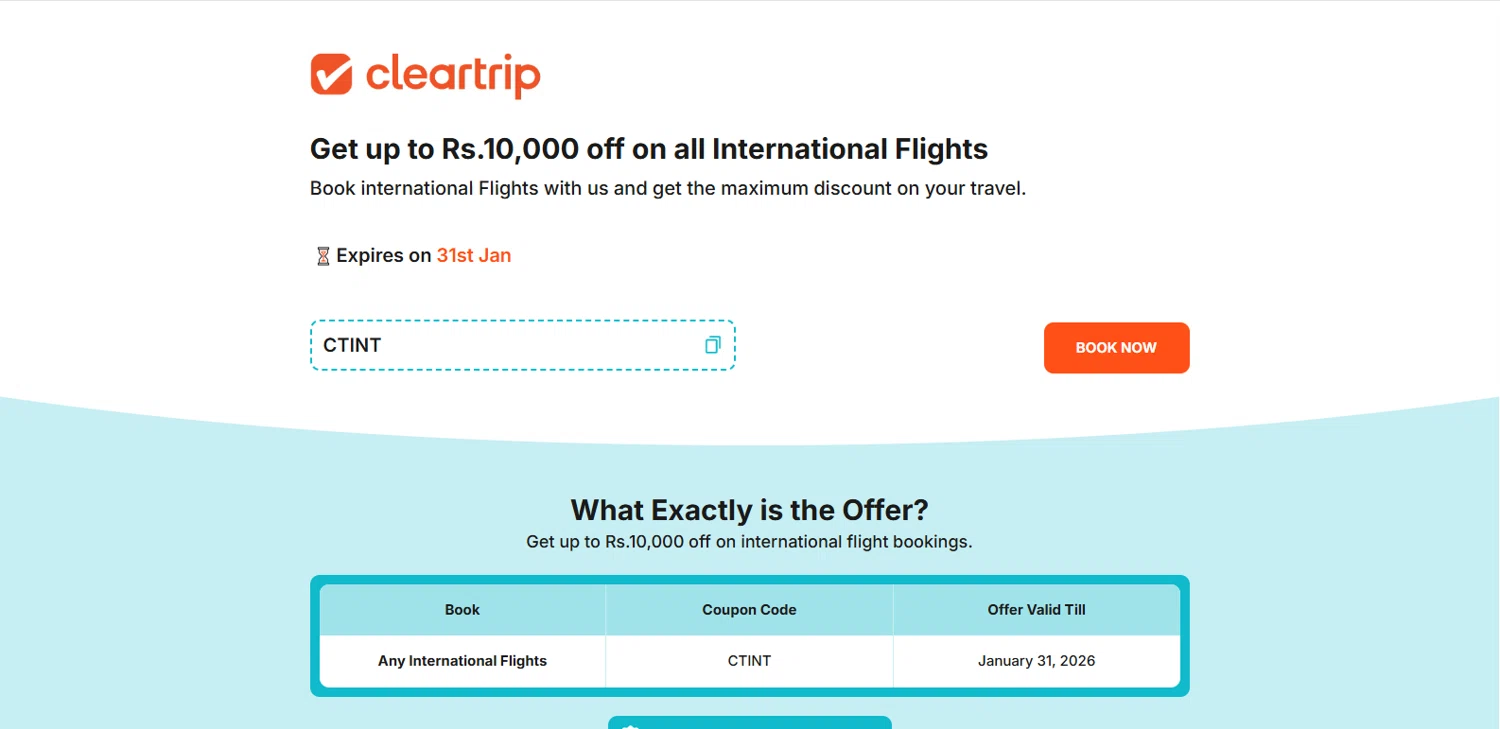
Task: Copy the CTINT coupon code
Action: 712,345
